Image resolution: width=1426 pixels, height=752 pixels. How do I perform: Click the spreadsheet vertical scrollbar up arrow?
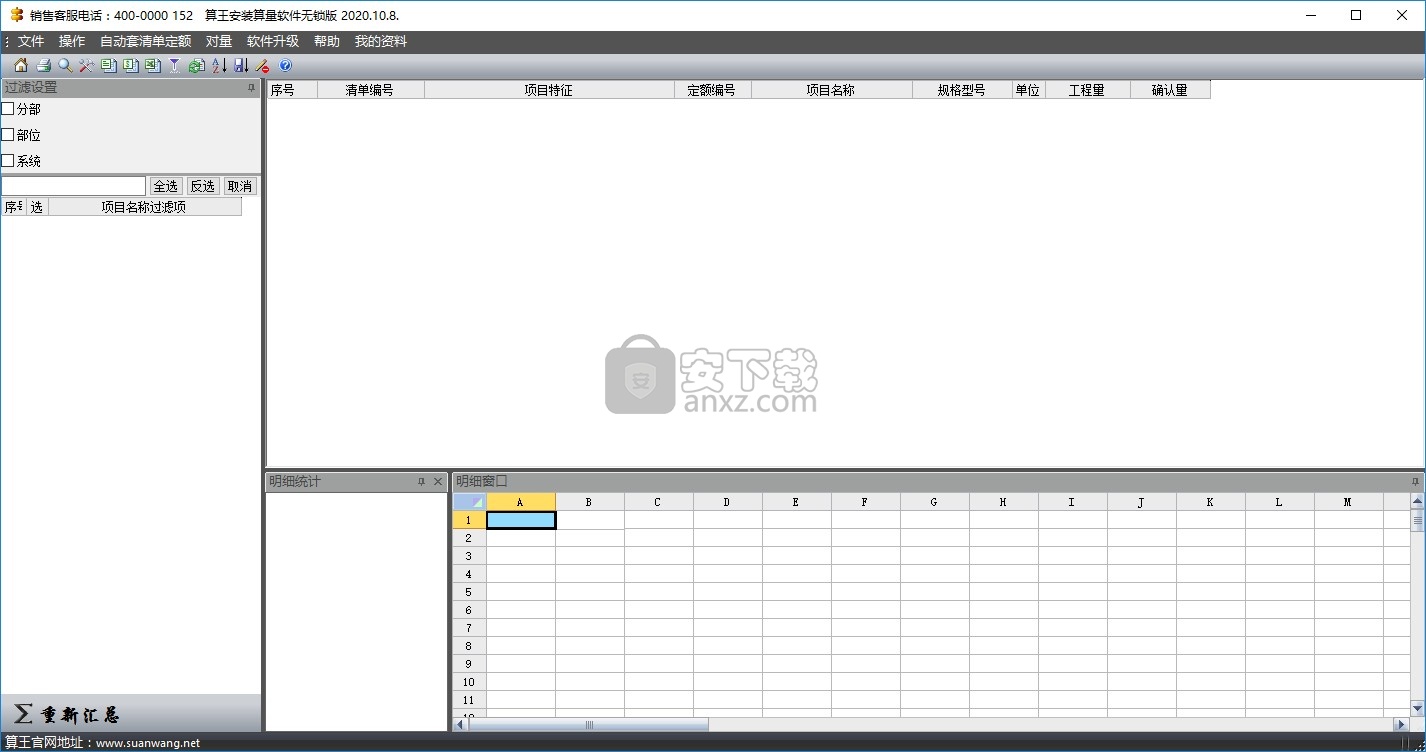pyautogui.click(x=1417, y=501)
